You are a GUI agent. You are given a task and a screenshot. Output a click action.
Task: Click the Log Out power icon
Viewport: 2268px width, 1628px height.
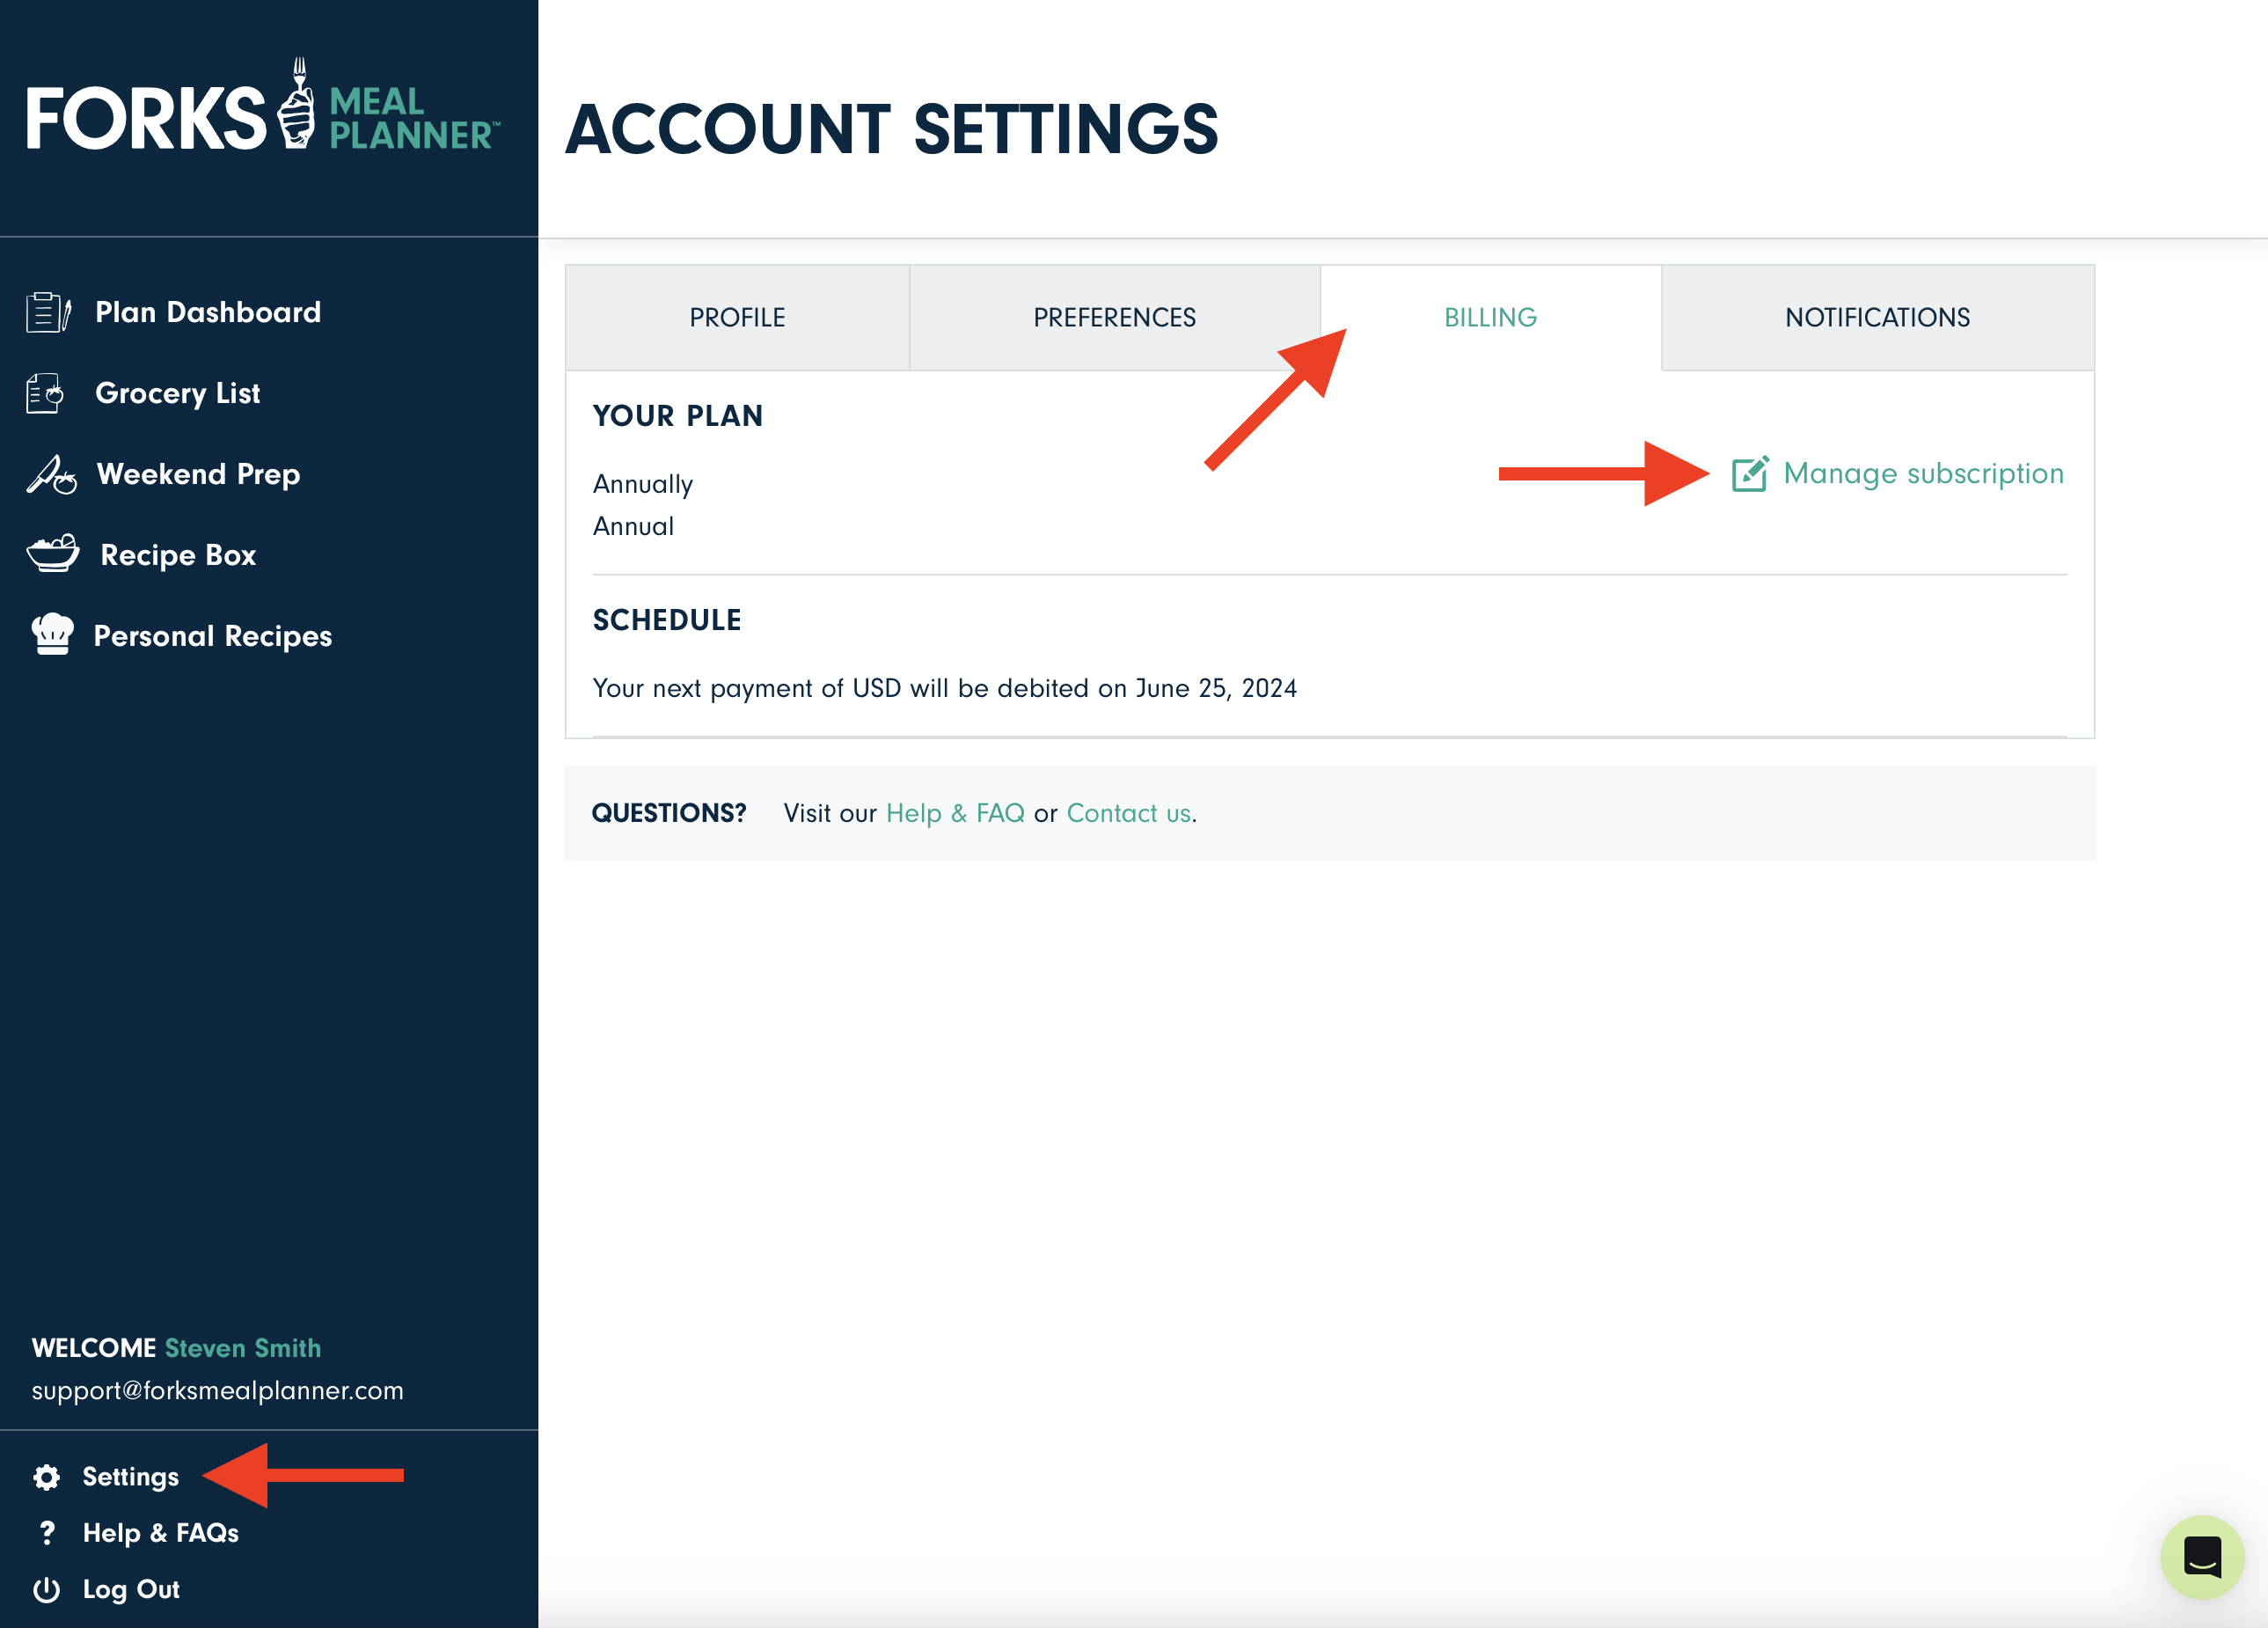click(x=47, y=1589)
